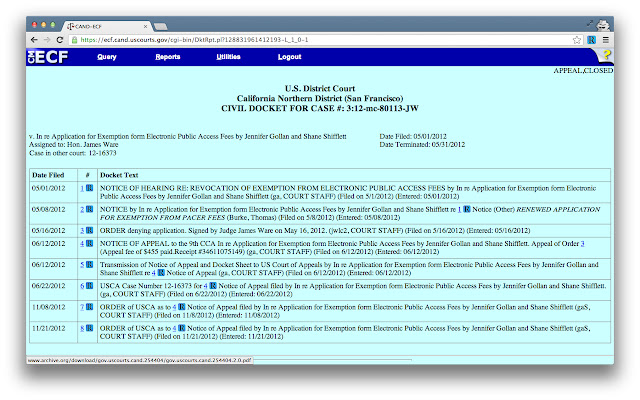This screenshot has height=400, width=640.
Task: Click the lock icon in address bar
Action: 74,40
